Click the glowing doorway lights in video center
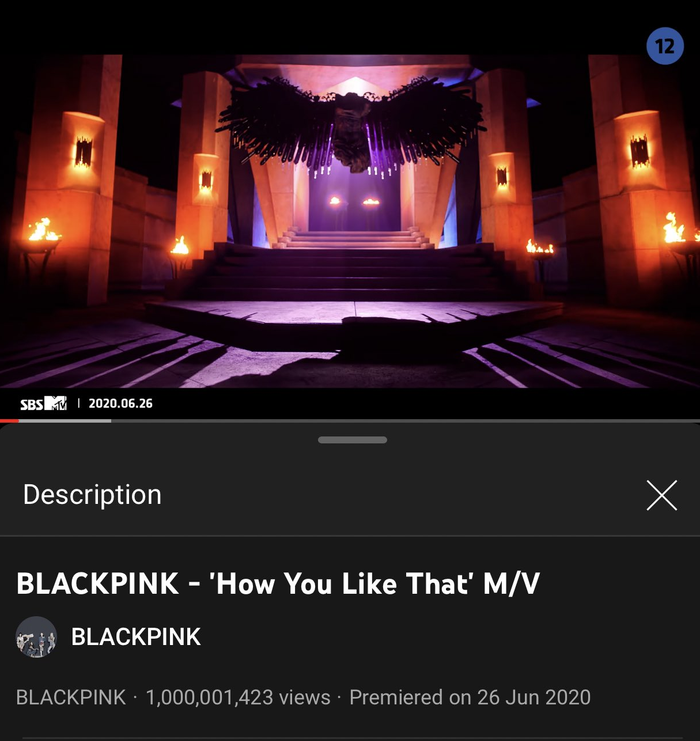Screen dimensions: 700x741 (353, 202)
